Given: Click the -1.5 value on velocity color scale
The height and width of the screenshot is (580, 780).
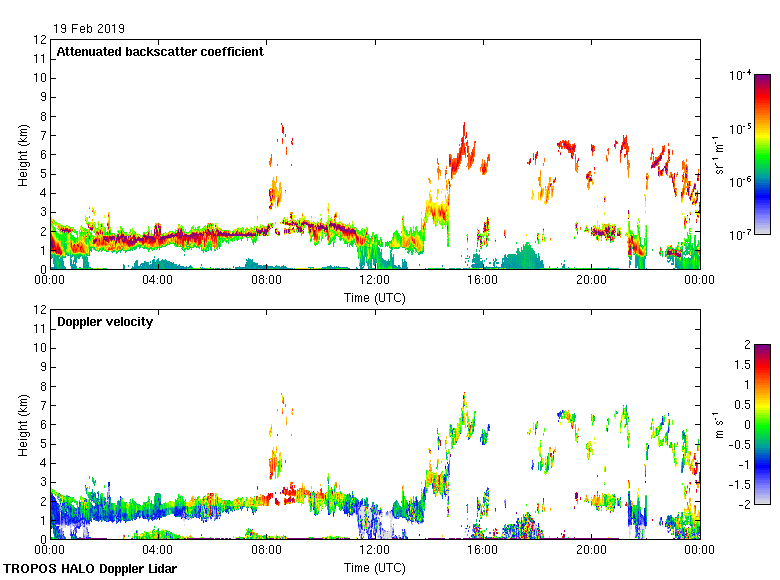Looking at the screenshot, I should [736, 483].
